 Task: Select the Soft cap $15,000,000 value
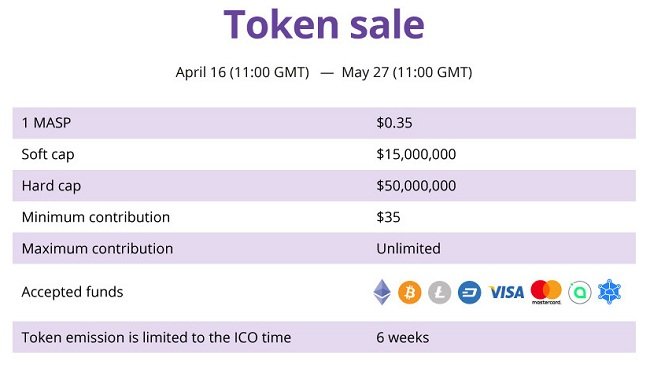(x=416, y=154)
